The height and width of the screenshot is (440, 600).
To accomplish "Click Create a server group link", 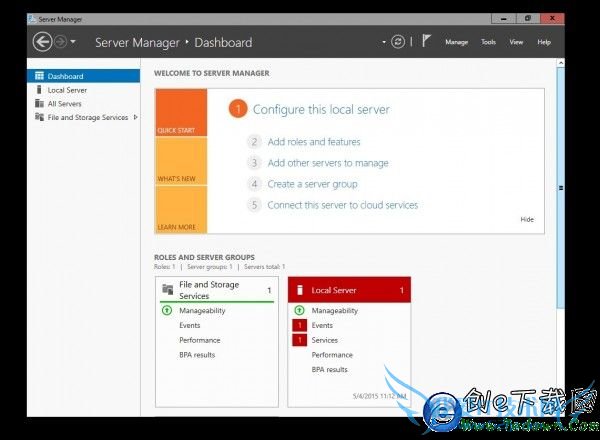I will 312,184.
